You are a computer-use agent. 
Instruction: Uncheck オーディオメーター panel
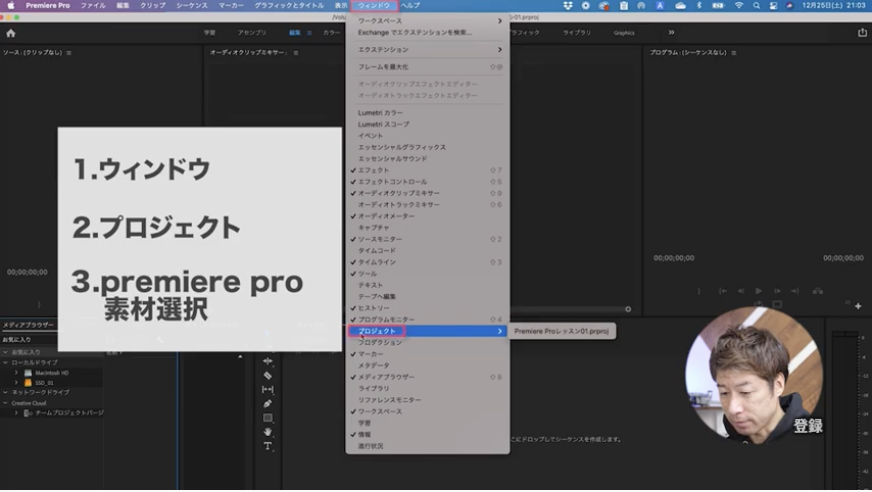[x=427, y=216]
